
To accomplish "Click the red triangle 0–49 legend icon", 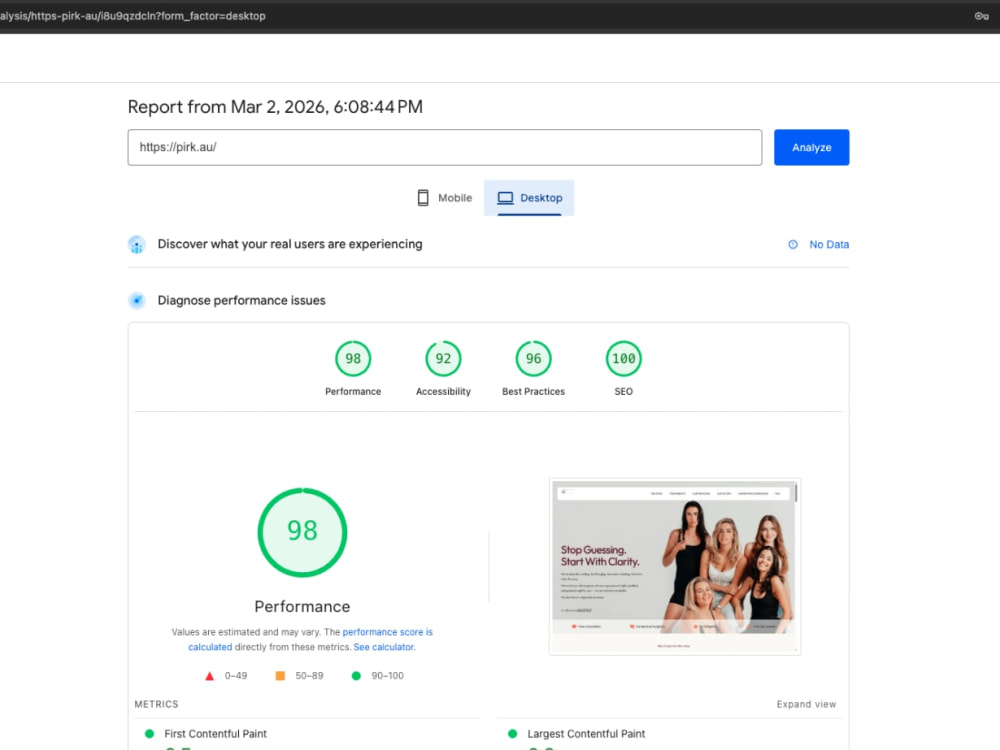I will click(209, 676).
